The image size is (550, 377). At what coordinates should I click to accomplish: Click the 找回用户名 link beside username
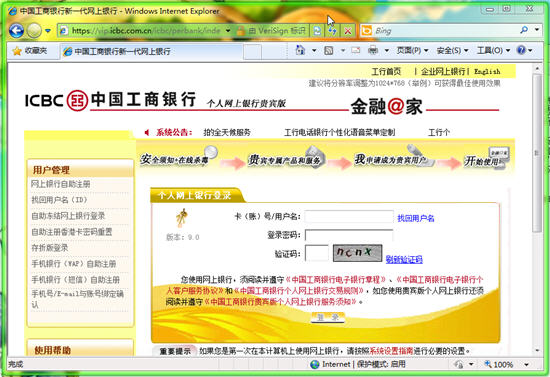tap(416, 218)
